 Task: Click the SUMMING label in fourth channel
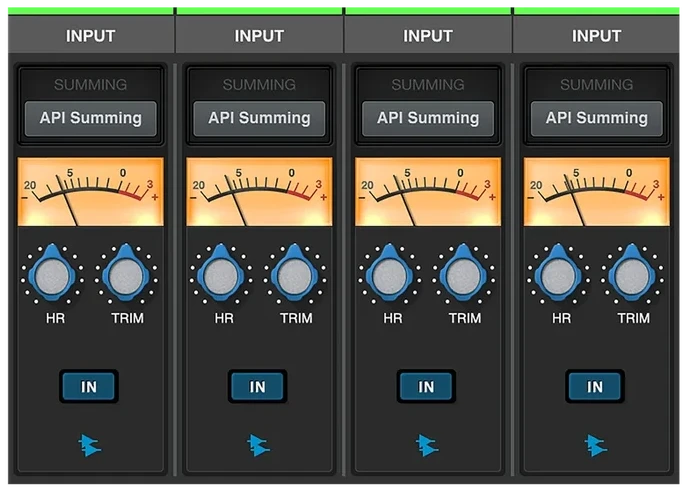(597, 85)
